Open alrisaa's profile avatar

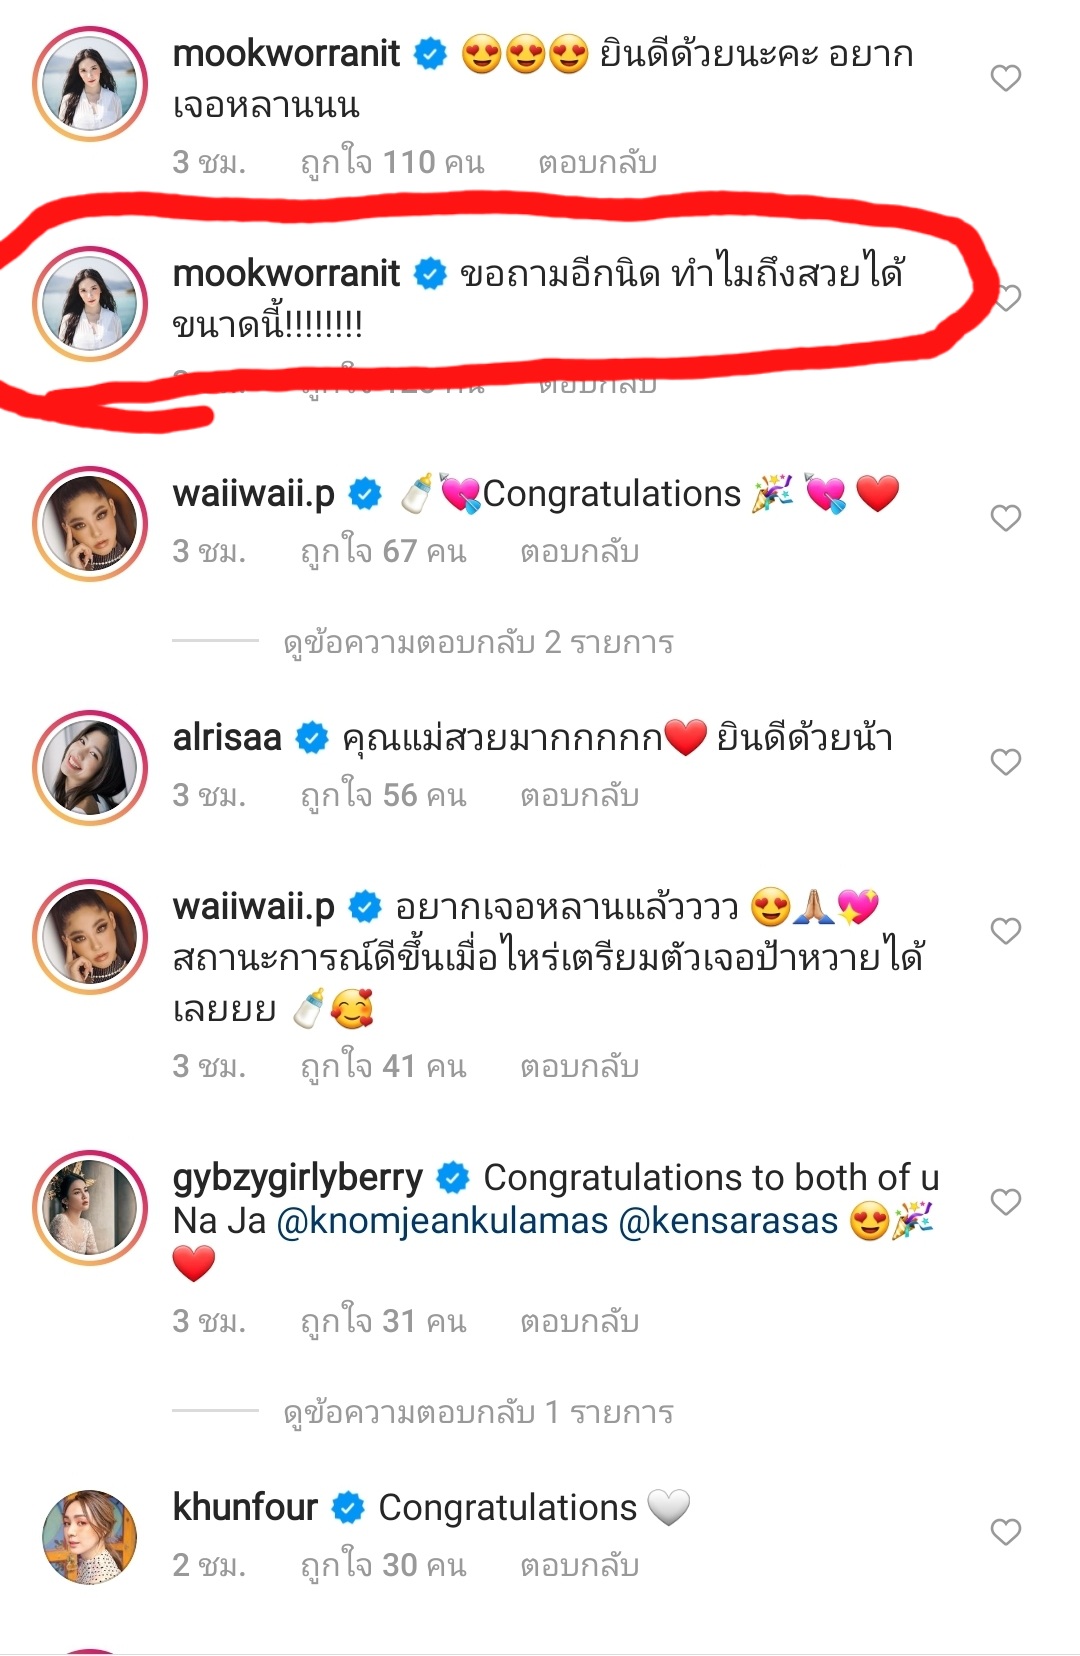90,768
